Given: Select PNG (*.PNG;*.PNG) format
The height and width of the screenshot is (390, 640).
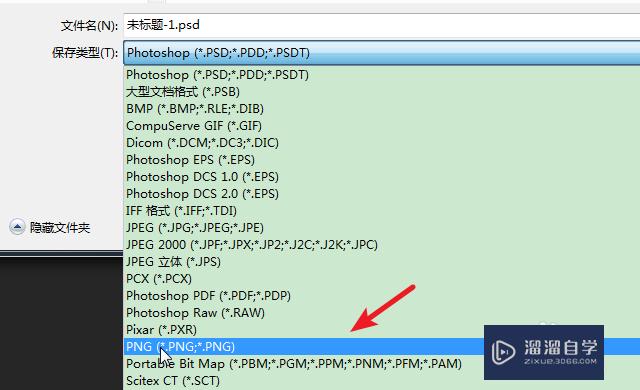Looking at the screenshot, I should (382, 347).
